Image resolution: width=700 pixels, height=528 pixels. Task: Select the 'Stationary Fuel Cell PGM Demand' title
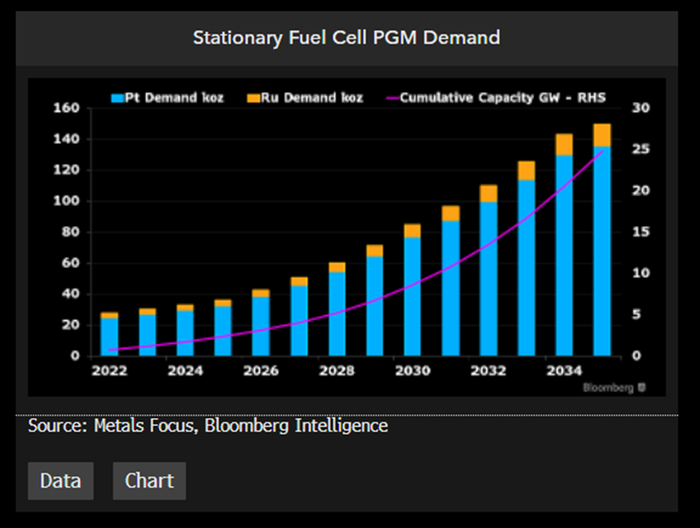(x=346, y=37)
